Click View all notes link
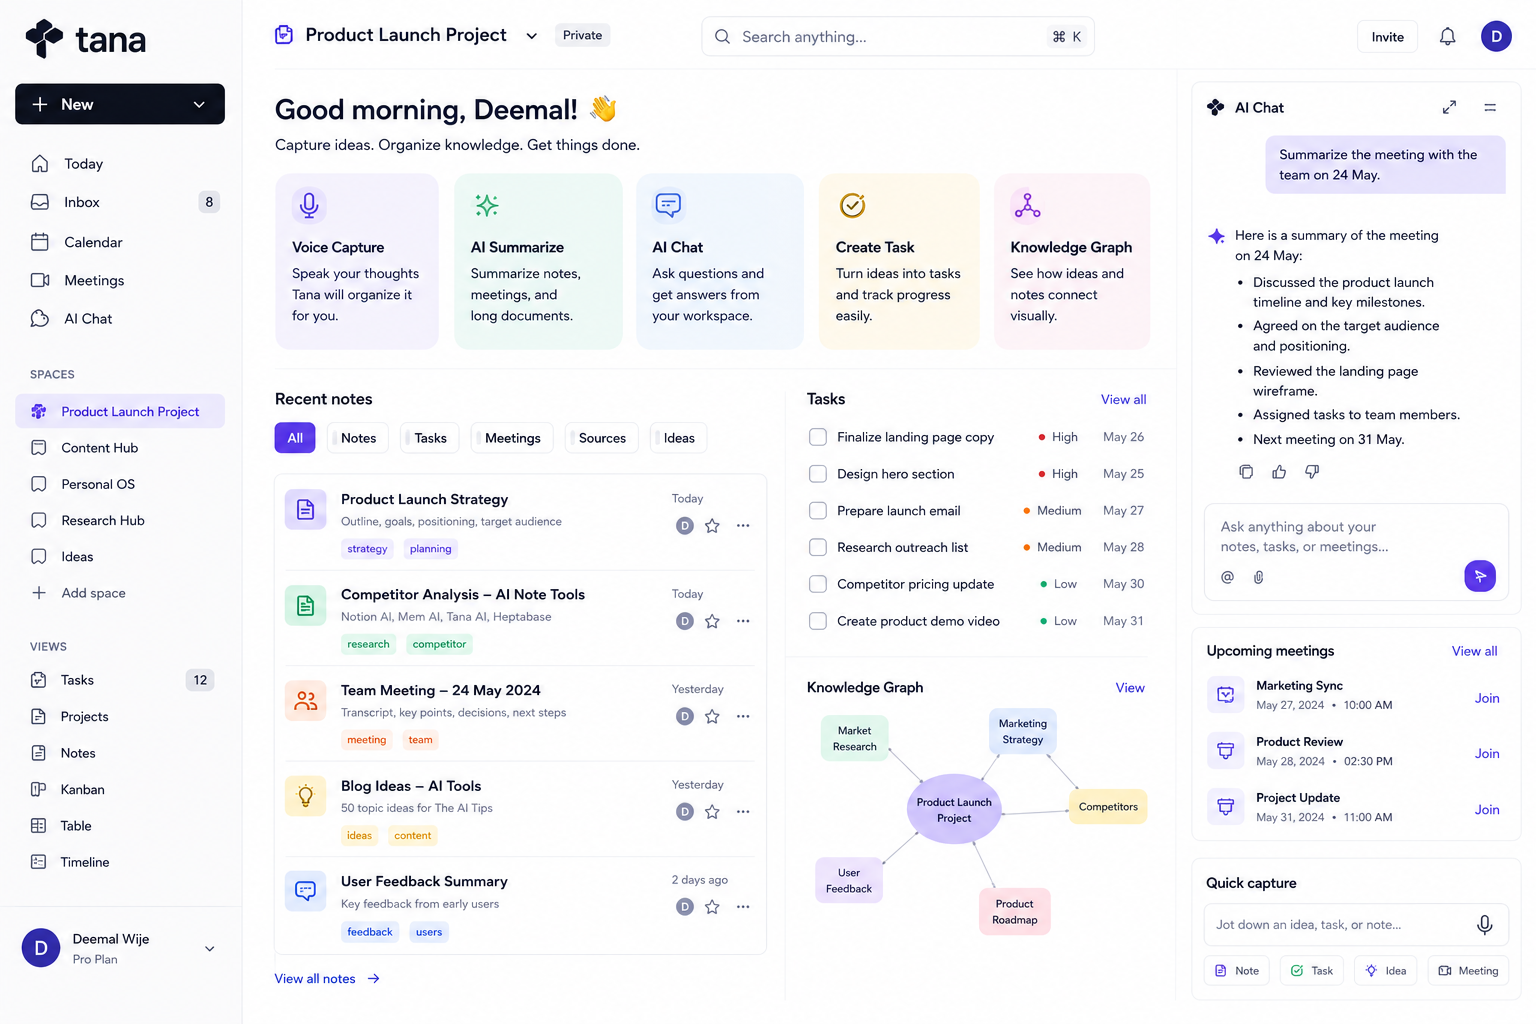Image resolution: width=1536 pixels, height=1024 pixels. tap(327, 979)
